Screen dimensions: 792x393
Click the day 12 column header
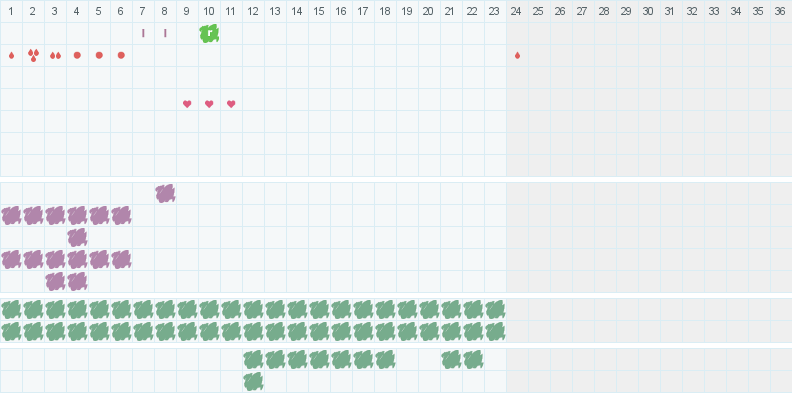253,11
